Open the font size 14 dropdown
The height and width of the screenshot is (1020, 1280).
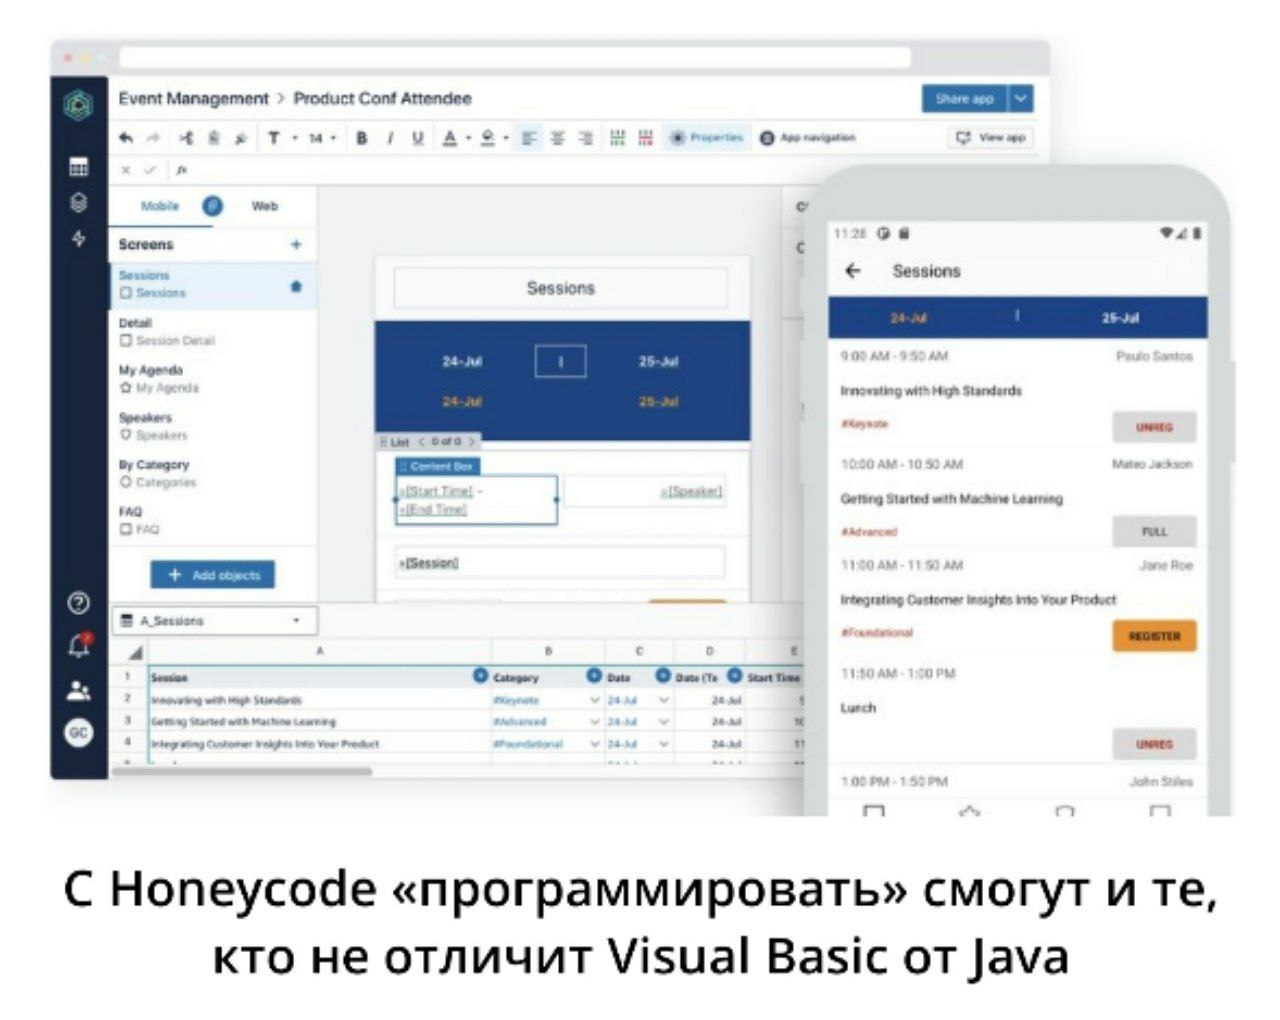[x=322, y=138]
